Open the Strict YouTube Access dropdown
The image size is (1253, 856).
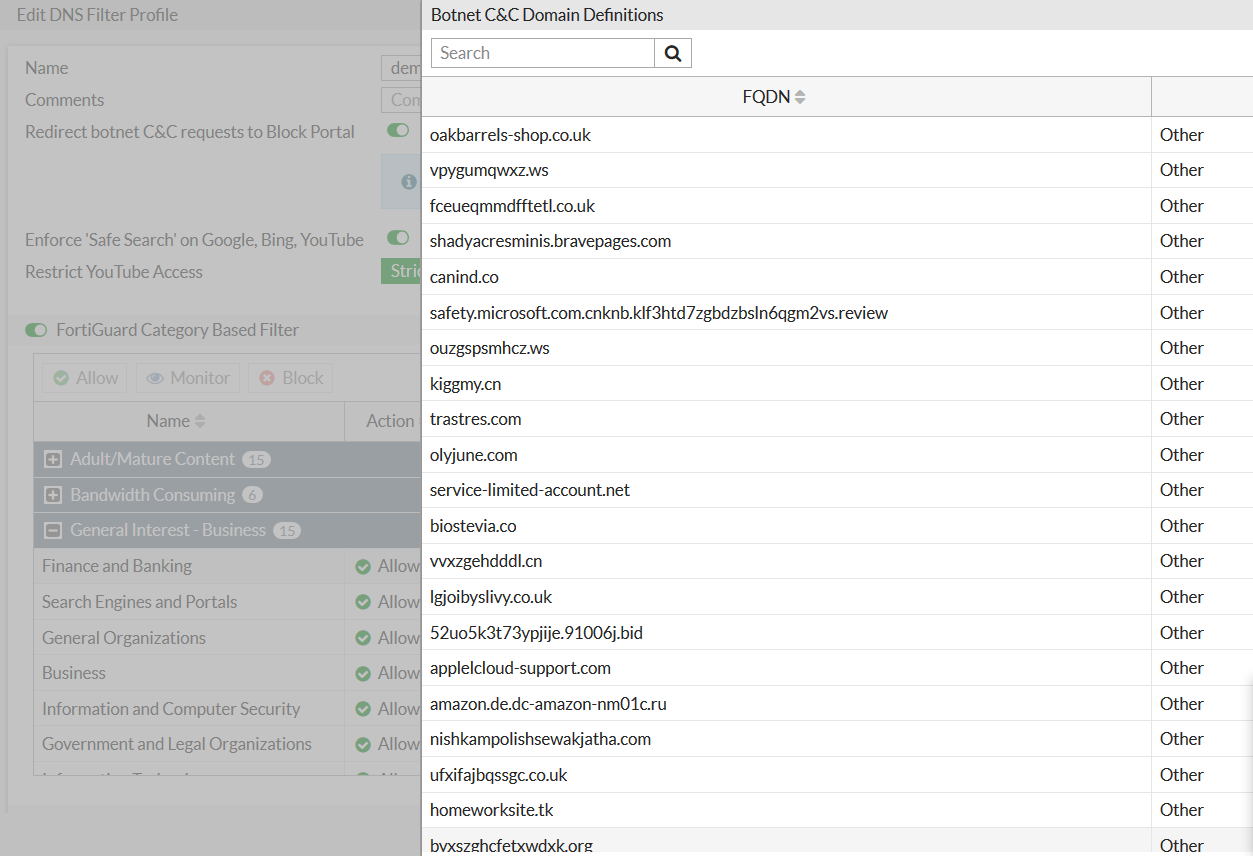[404, 270]
